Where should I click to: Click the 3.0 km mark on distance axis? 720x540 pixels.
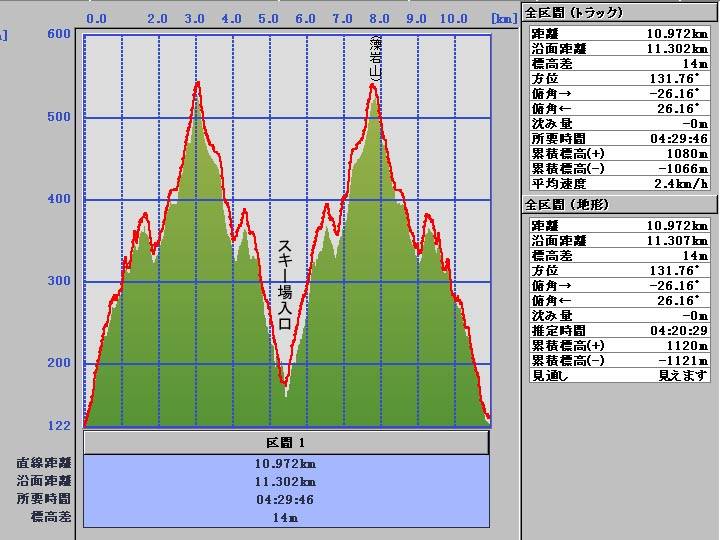tap(195, 19)
